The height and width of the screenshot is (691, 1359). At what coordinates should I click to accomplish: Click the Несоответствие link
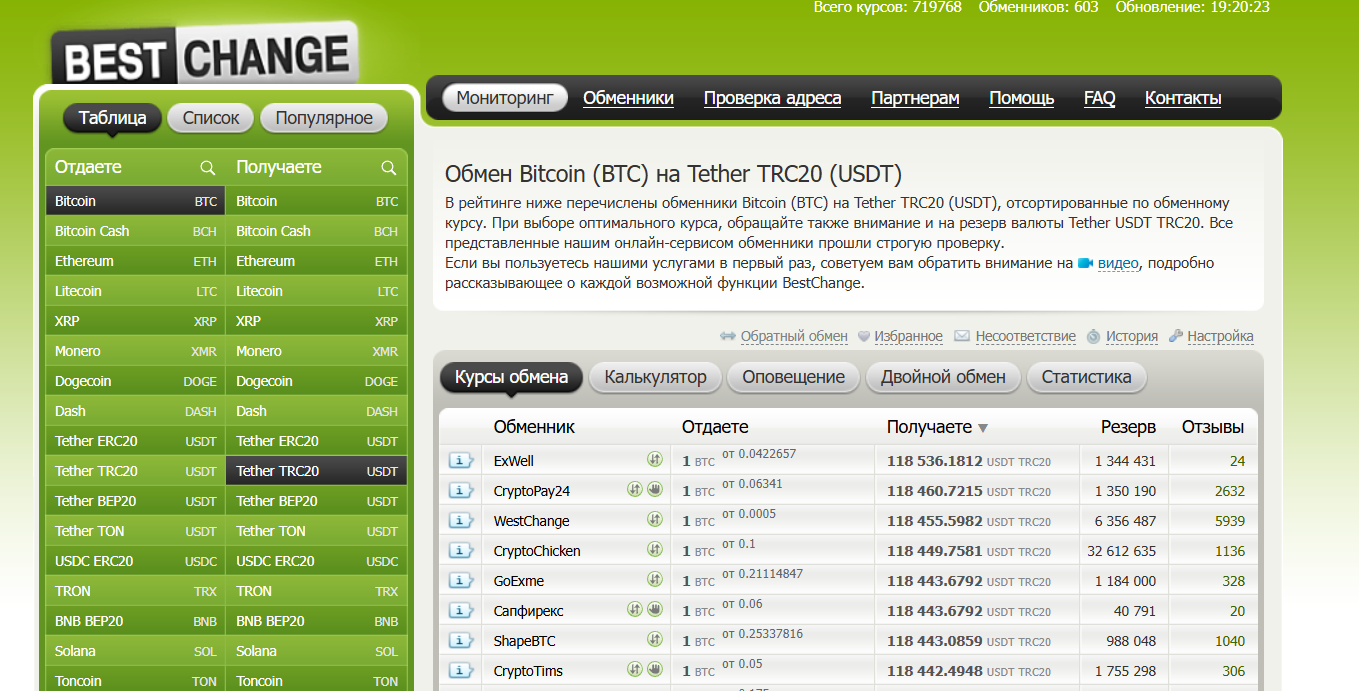click(x=1026, y=337)
